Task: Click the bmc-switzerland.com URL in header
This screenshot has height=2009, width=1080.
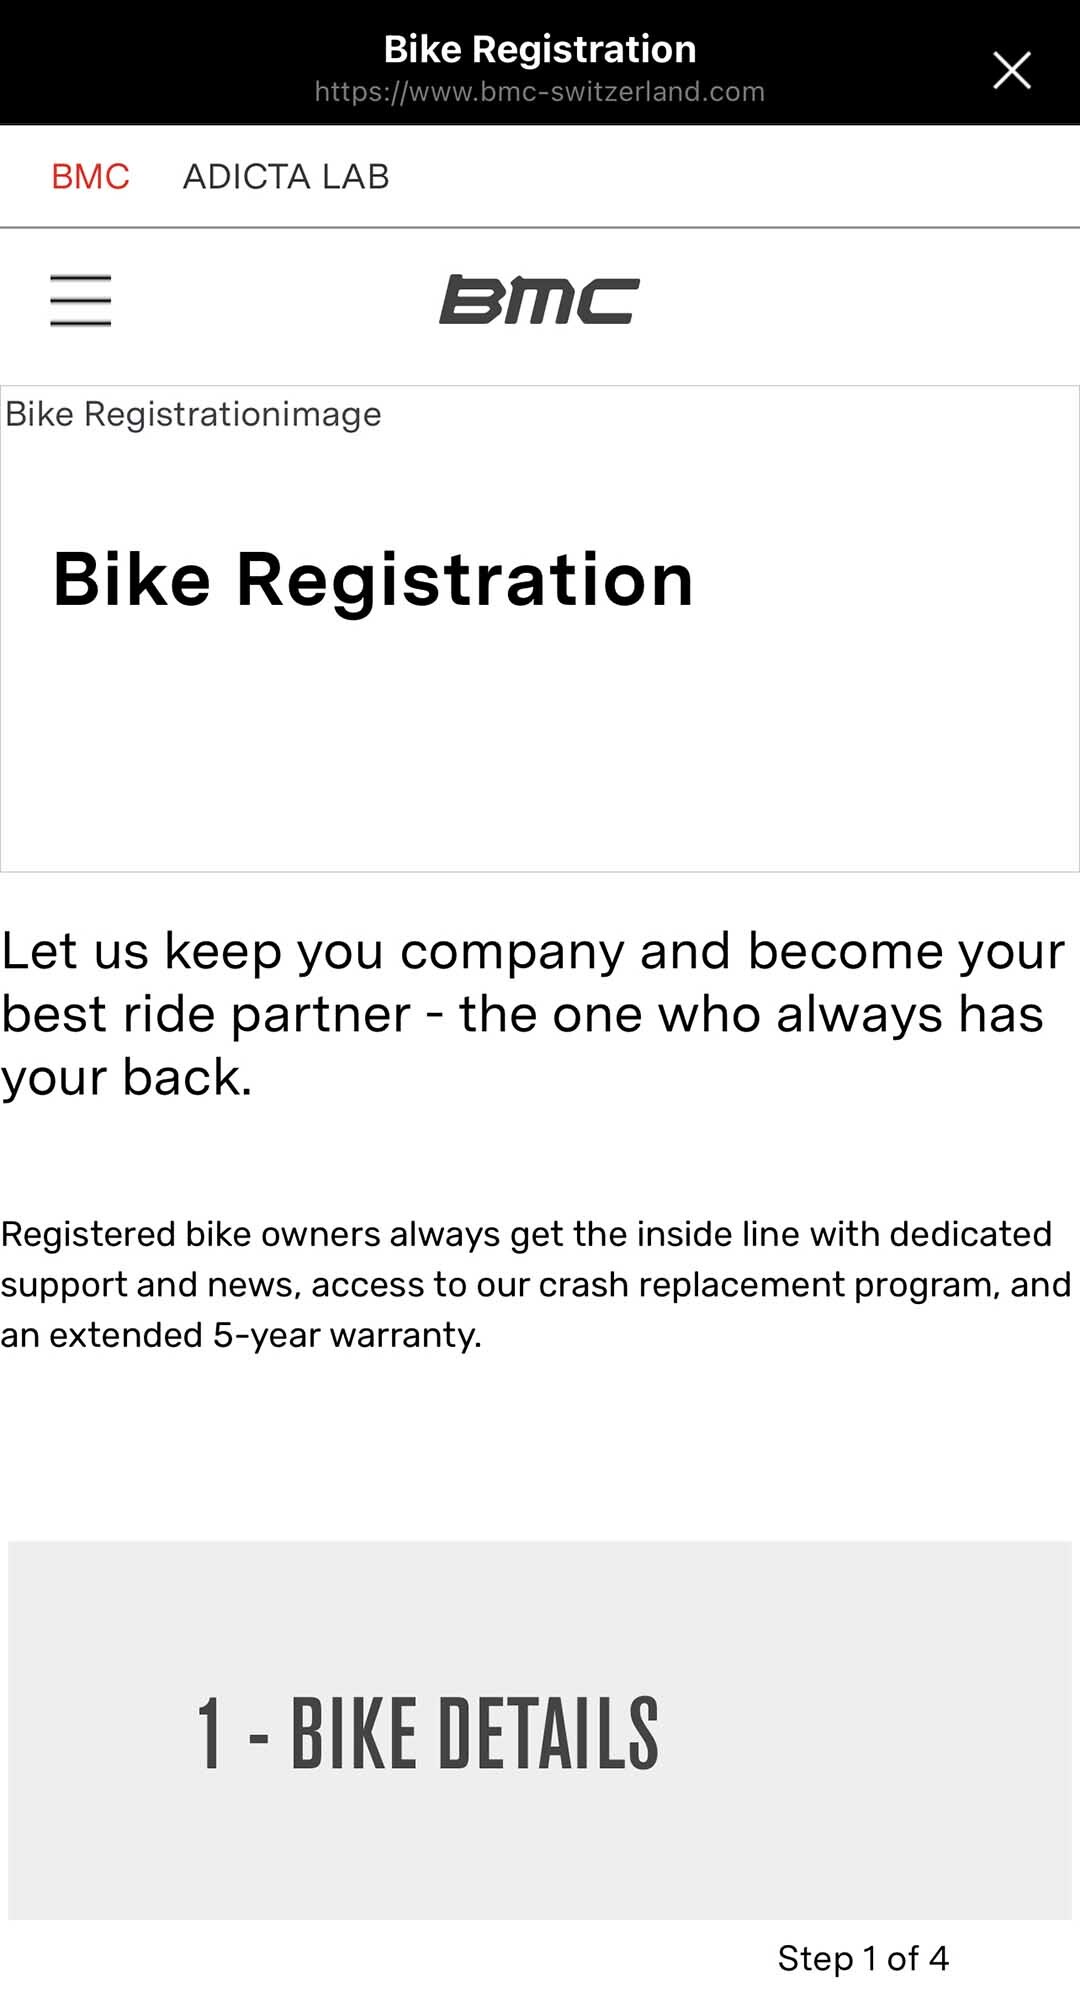Action: (540, 92)
